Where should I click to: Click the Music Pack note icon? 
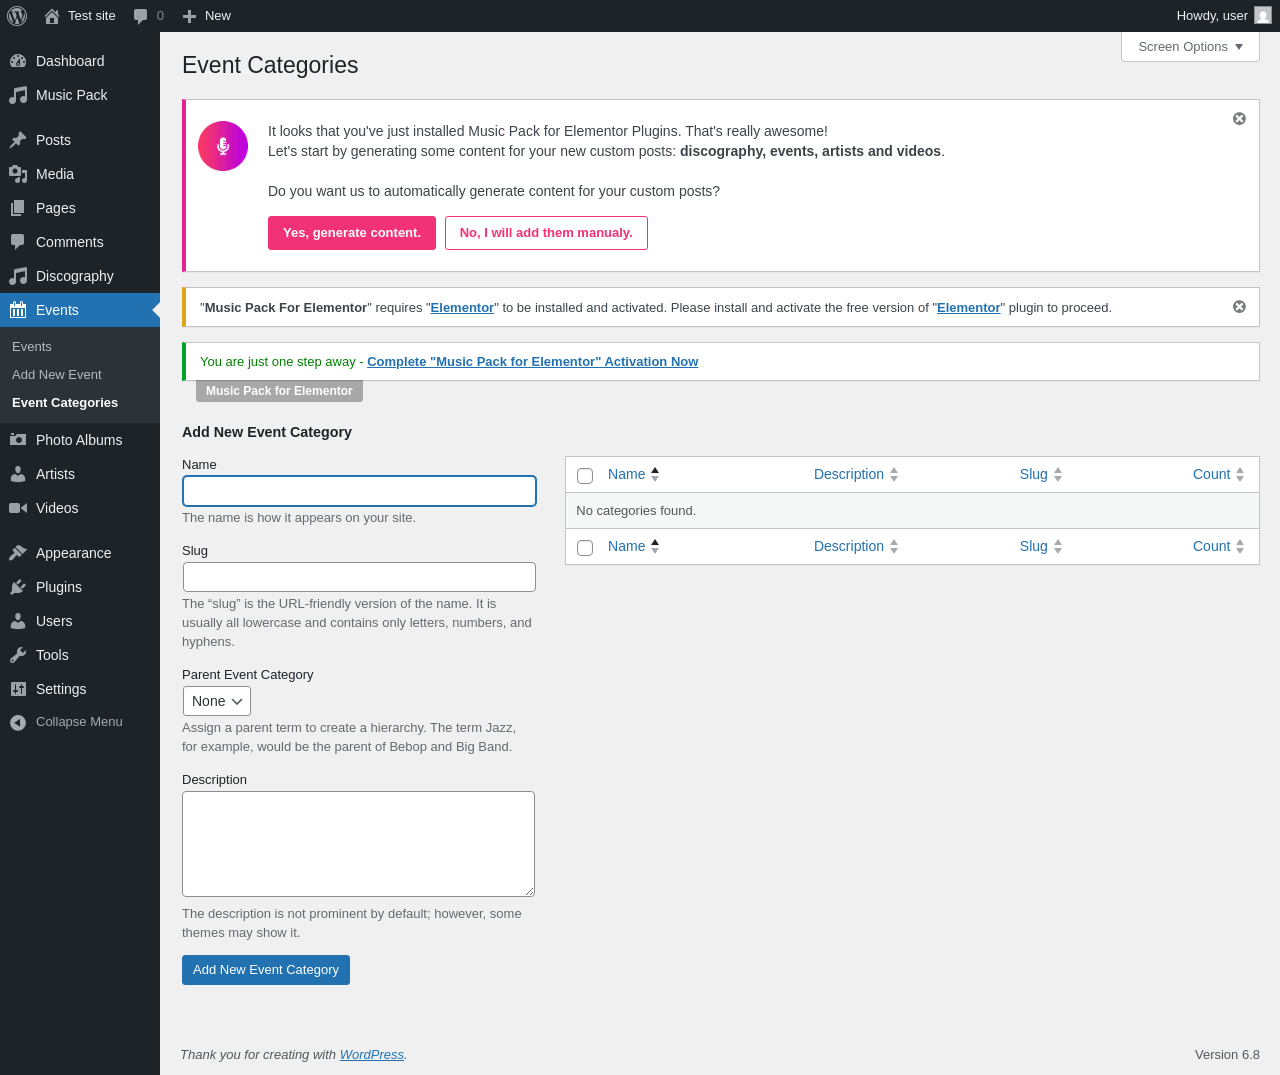pyautogui.click(x=18, y=95)
